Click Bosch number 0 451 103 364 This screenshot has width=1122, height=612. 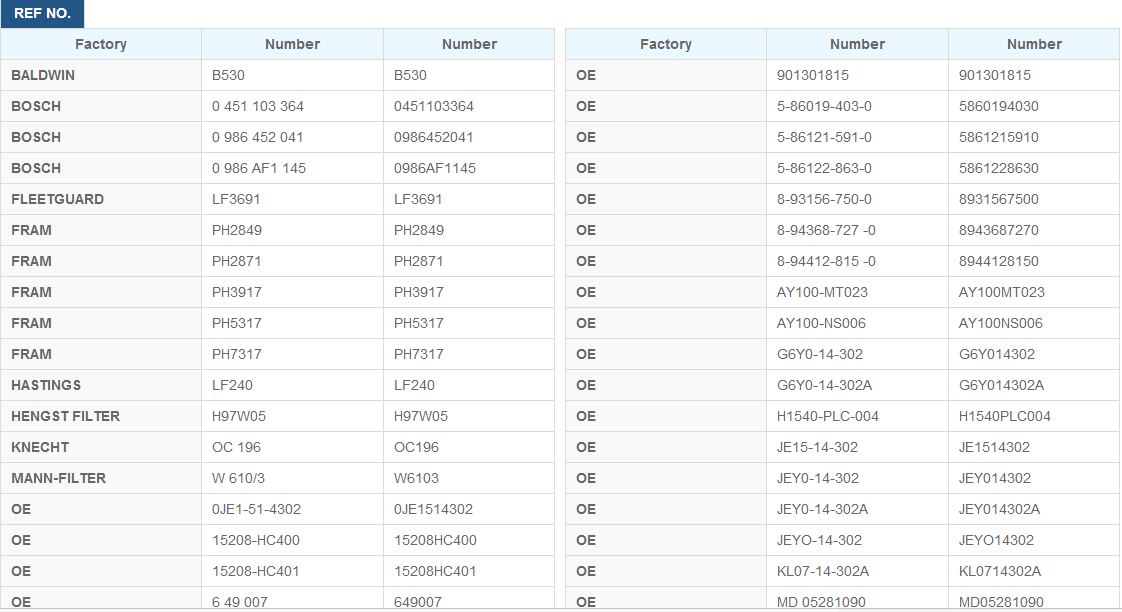pyautogui.click(x=258, y=106)
